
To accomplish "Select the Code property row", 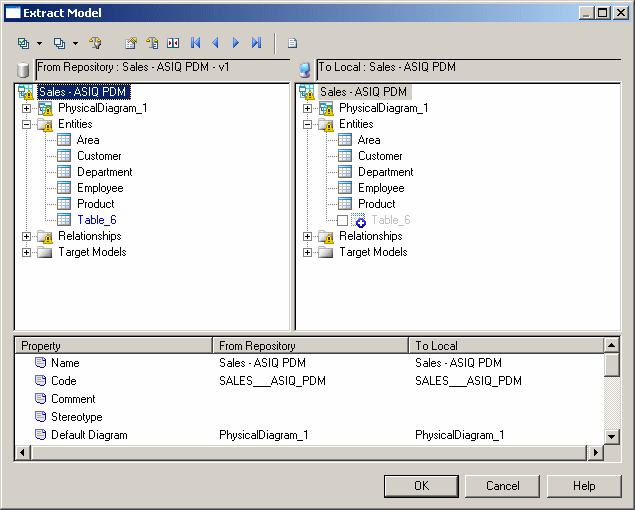I will [309, 381].
